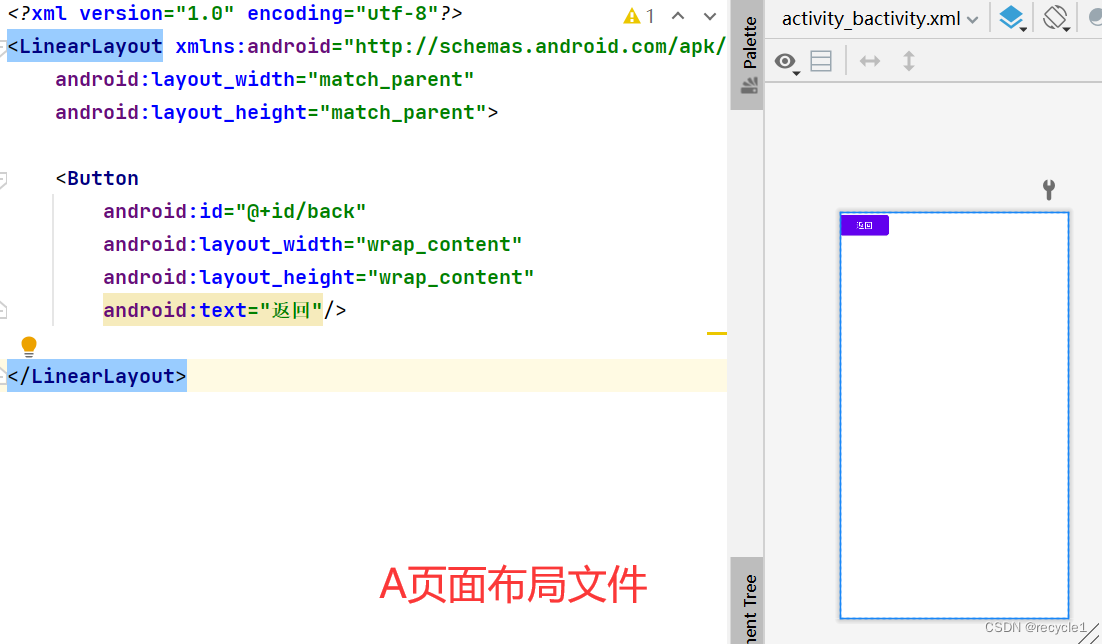This screenshot has height=644, width=1102.
Task: Click the vertical expand arrows icon
Action: coord(908,61)
